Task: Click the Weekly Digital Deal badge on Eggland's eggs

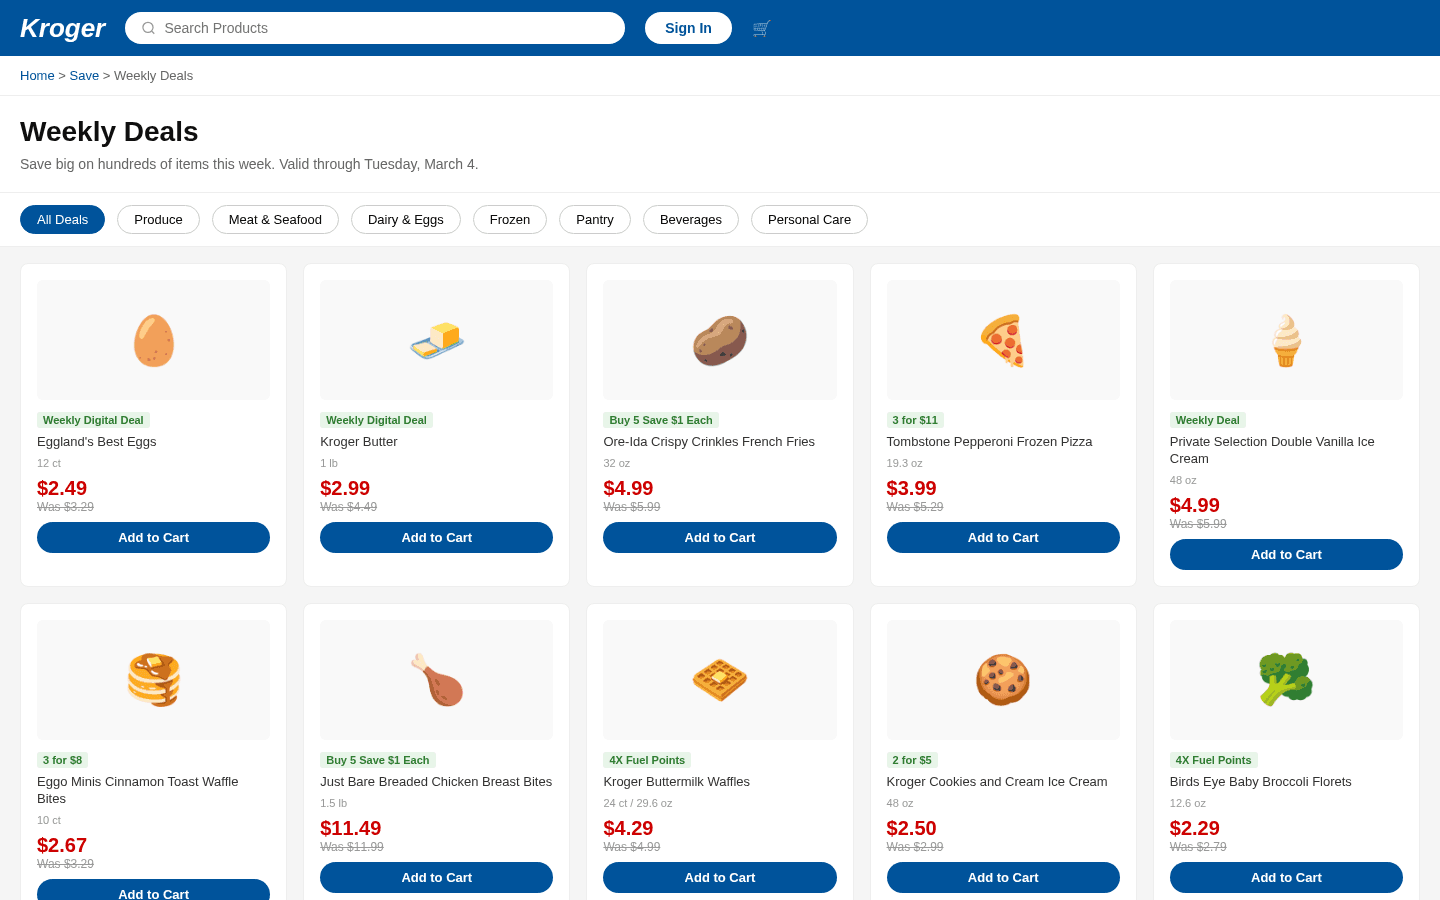Action: pyautogui.click(x=93, y=420)
